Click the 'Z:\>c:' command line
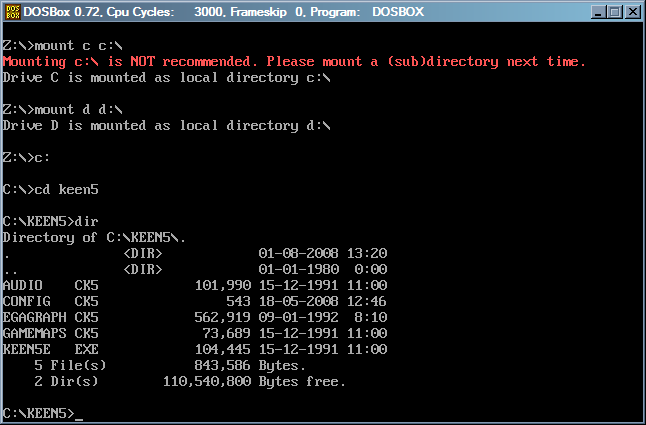Image resolution: width=646 pixels, height=425 pixels. 26,158
